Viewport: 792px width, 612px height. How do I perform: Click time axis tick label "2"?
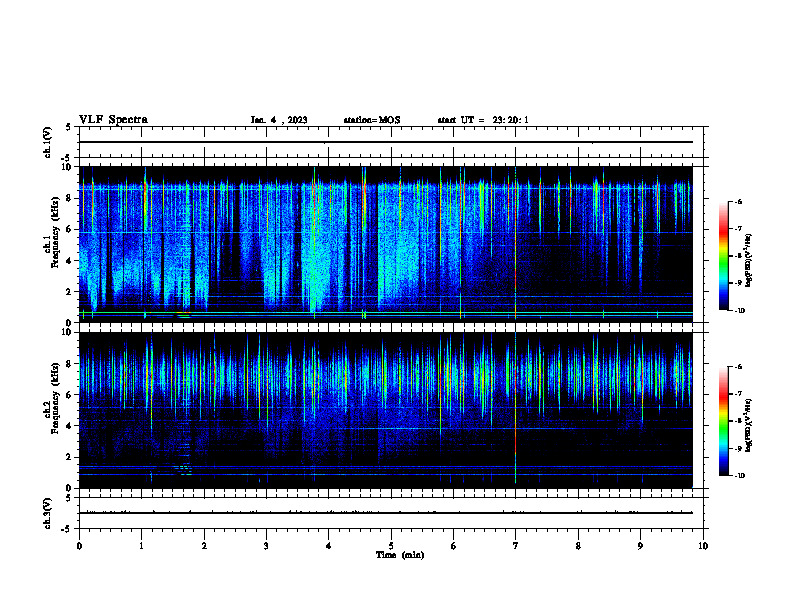click(x=204, y=546)
